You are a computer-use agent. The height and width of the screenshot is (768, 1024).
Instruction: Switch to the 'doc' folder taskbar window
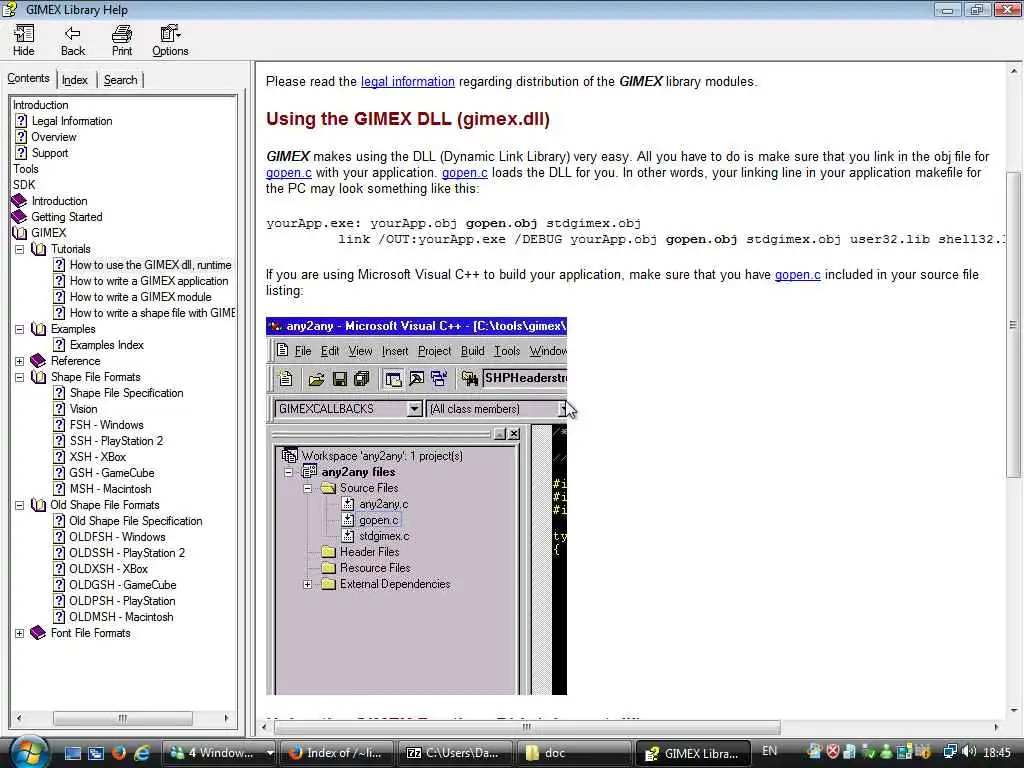573,753
